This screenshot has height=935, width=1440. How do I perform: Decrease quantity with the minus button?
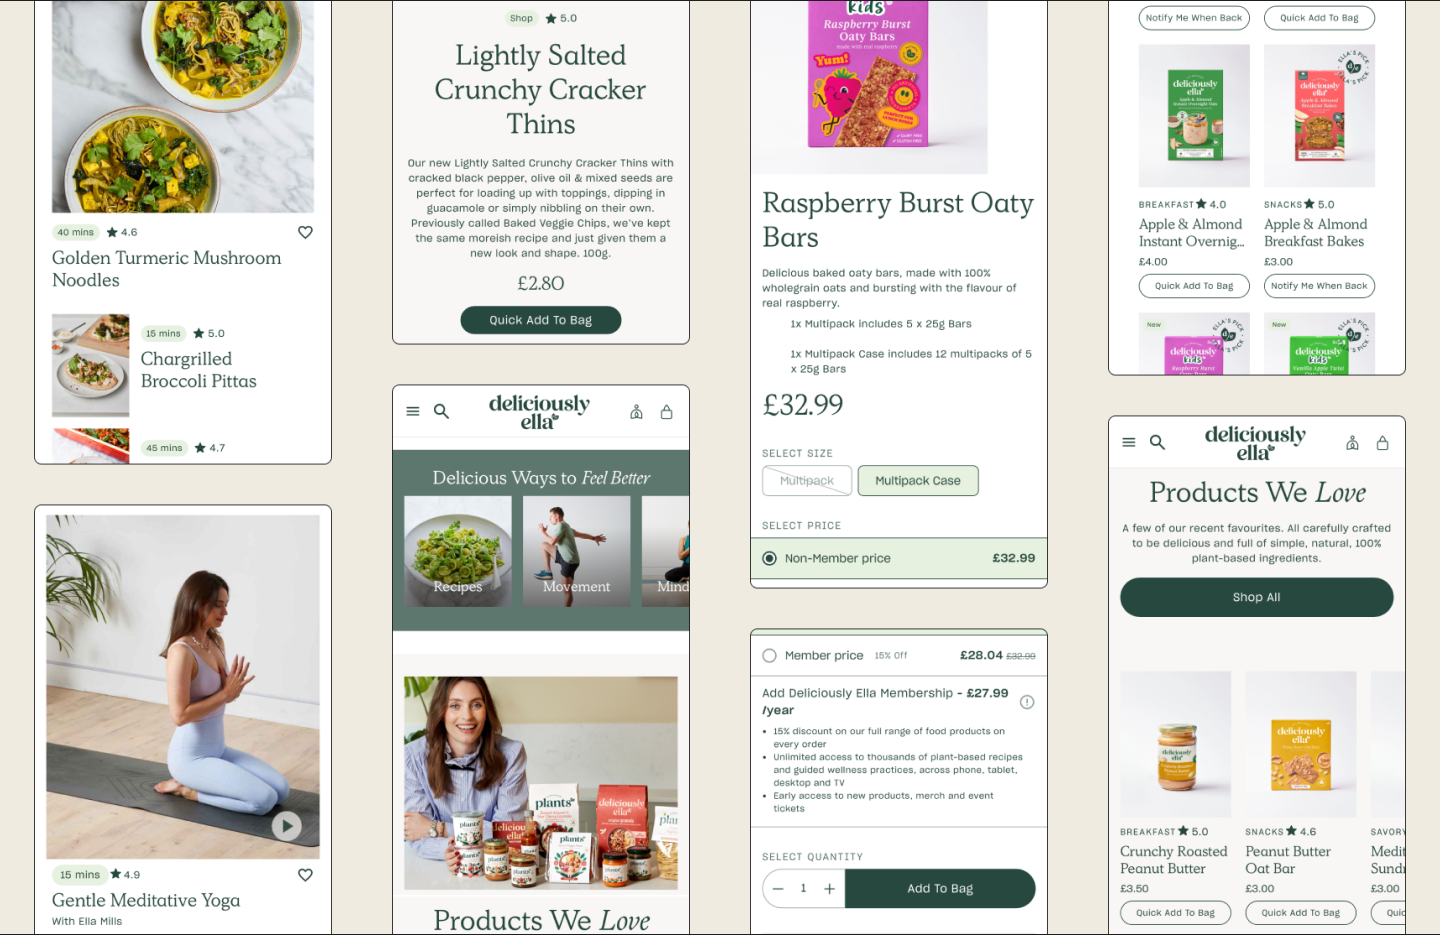(778, 888)
